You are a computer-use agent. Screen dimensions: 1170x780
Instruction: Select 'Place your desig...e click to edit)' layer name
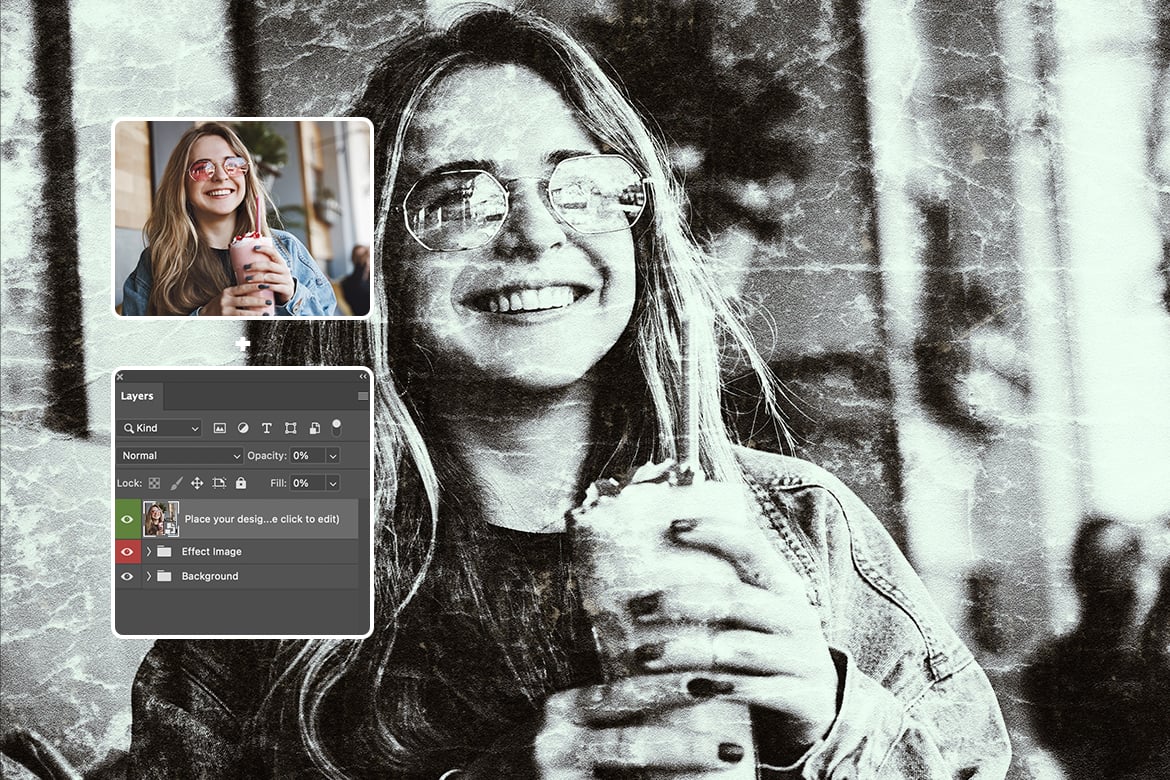click(262, 519)
